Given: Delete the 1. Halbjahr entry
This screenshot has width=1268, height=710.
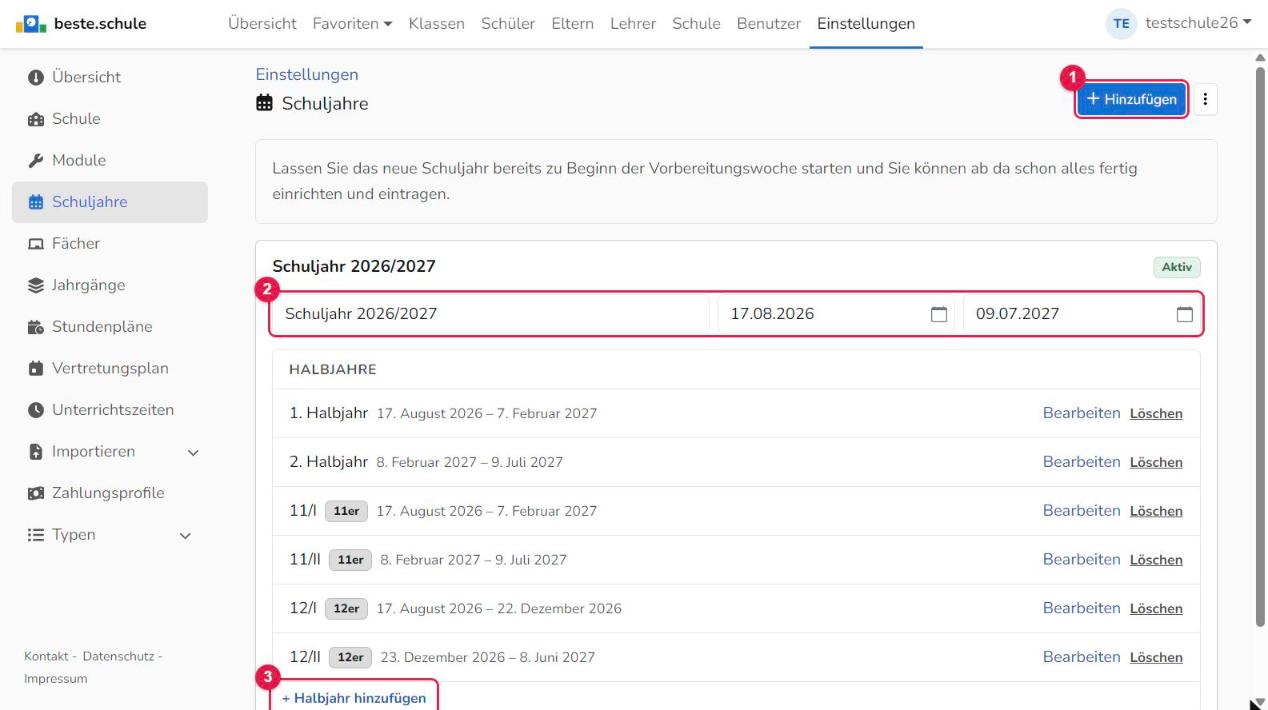Looking at the screenshot, I should [1156, 414].
